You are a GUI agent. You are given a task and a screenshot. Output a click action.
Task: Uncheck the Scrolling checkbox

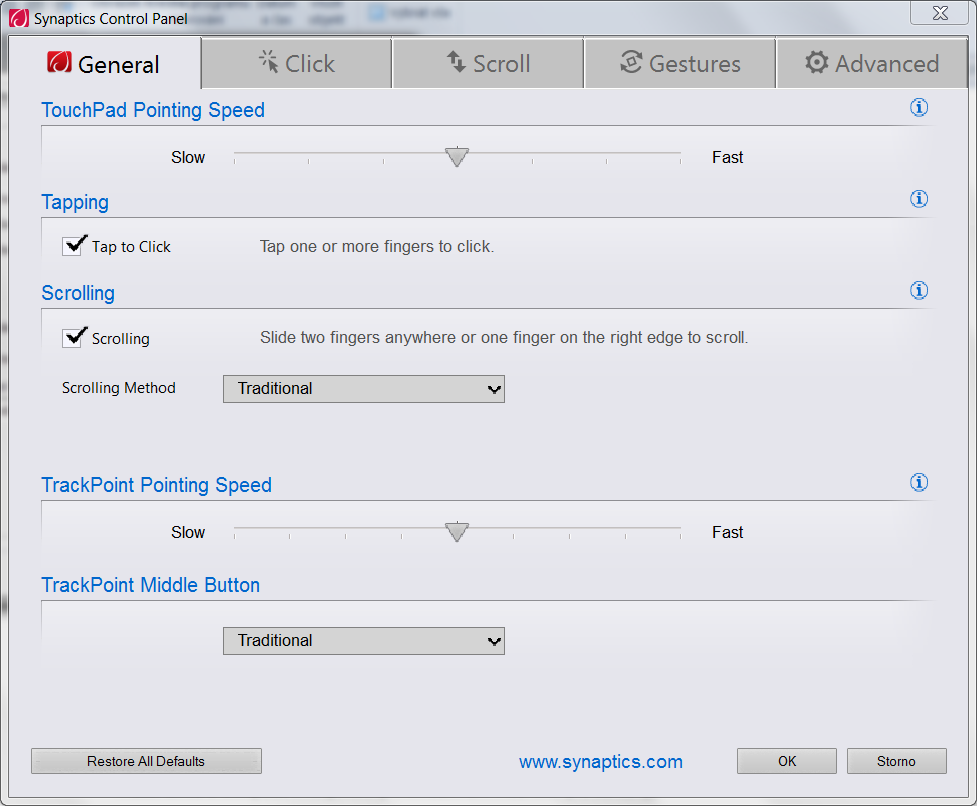click(x=74, y=338)
